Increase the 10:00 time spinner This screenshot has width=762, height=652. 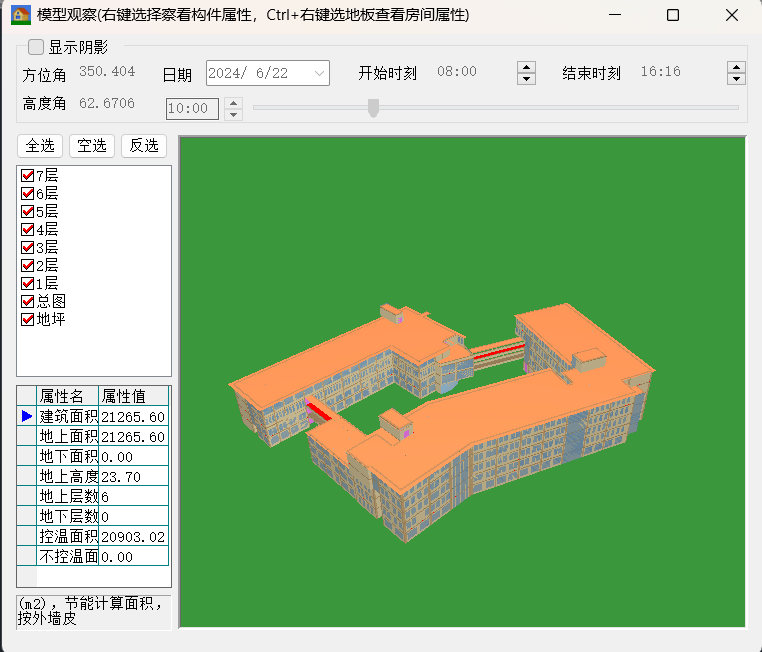(x=234, y=103)
